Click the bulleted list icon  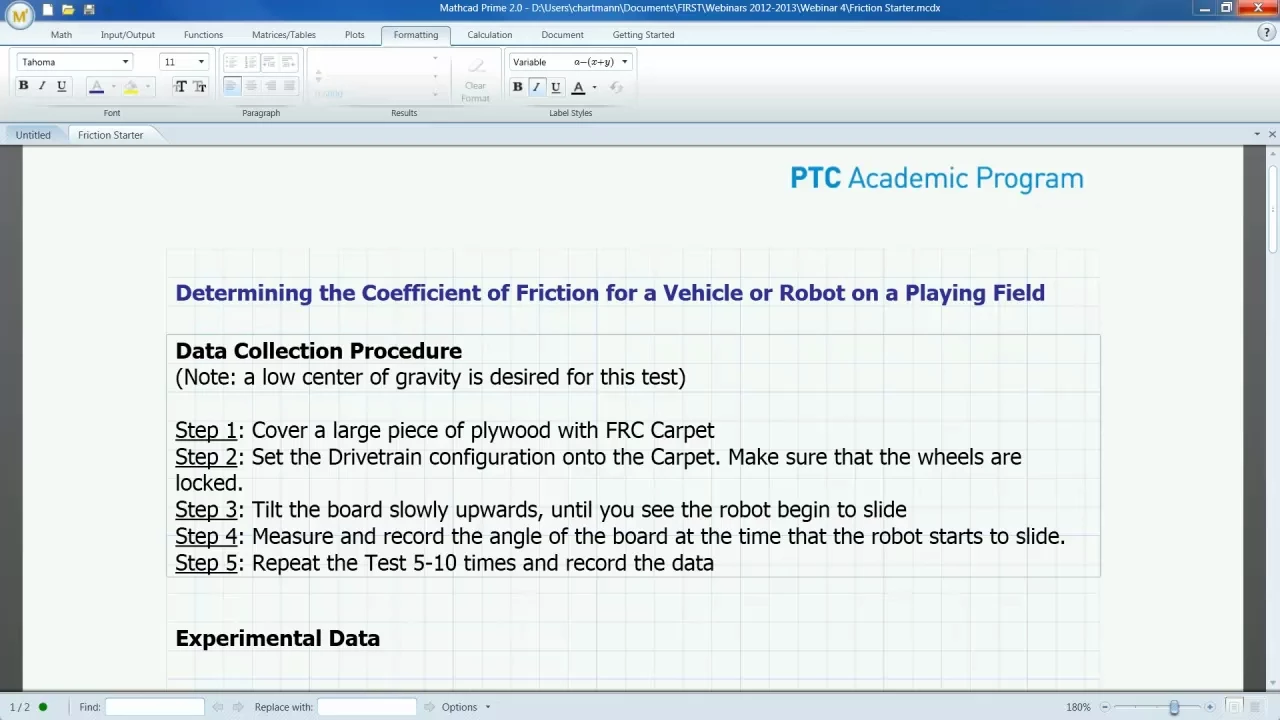[231, 62]
